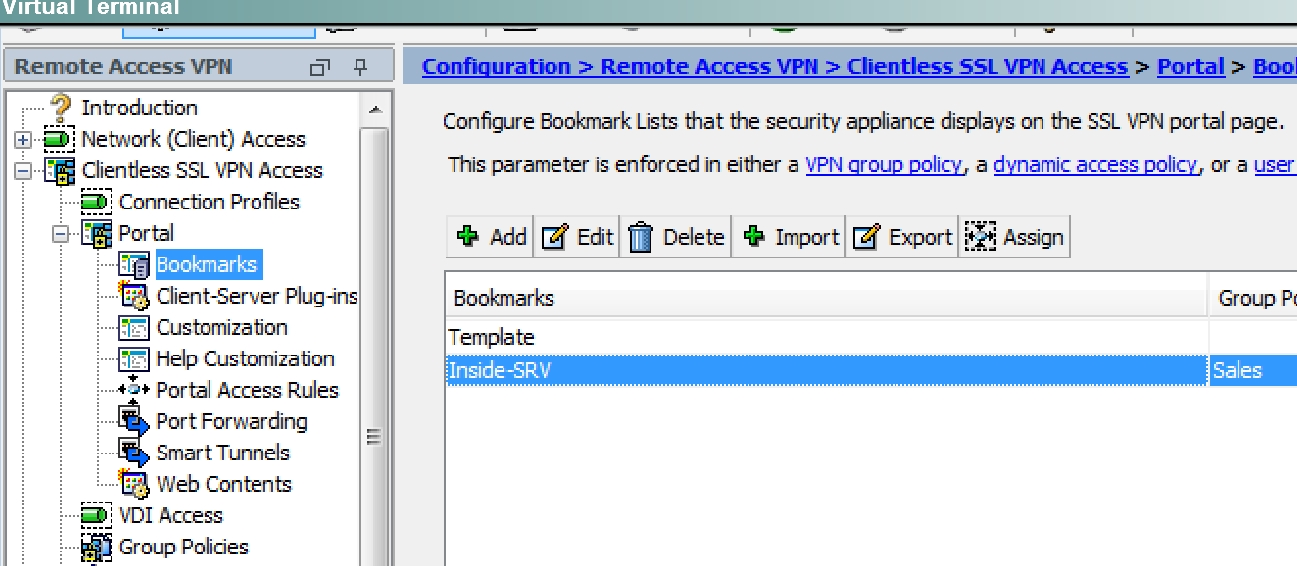Image resolution: width=1297 pixels, height=566 pixels.
Task: Delete the selected bookmark list
Action: tap(677, 237)
